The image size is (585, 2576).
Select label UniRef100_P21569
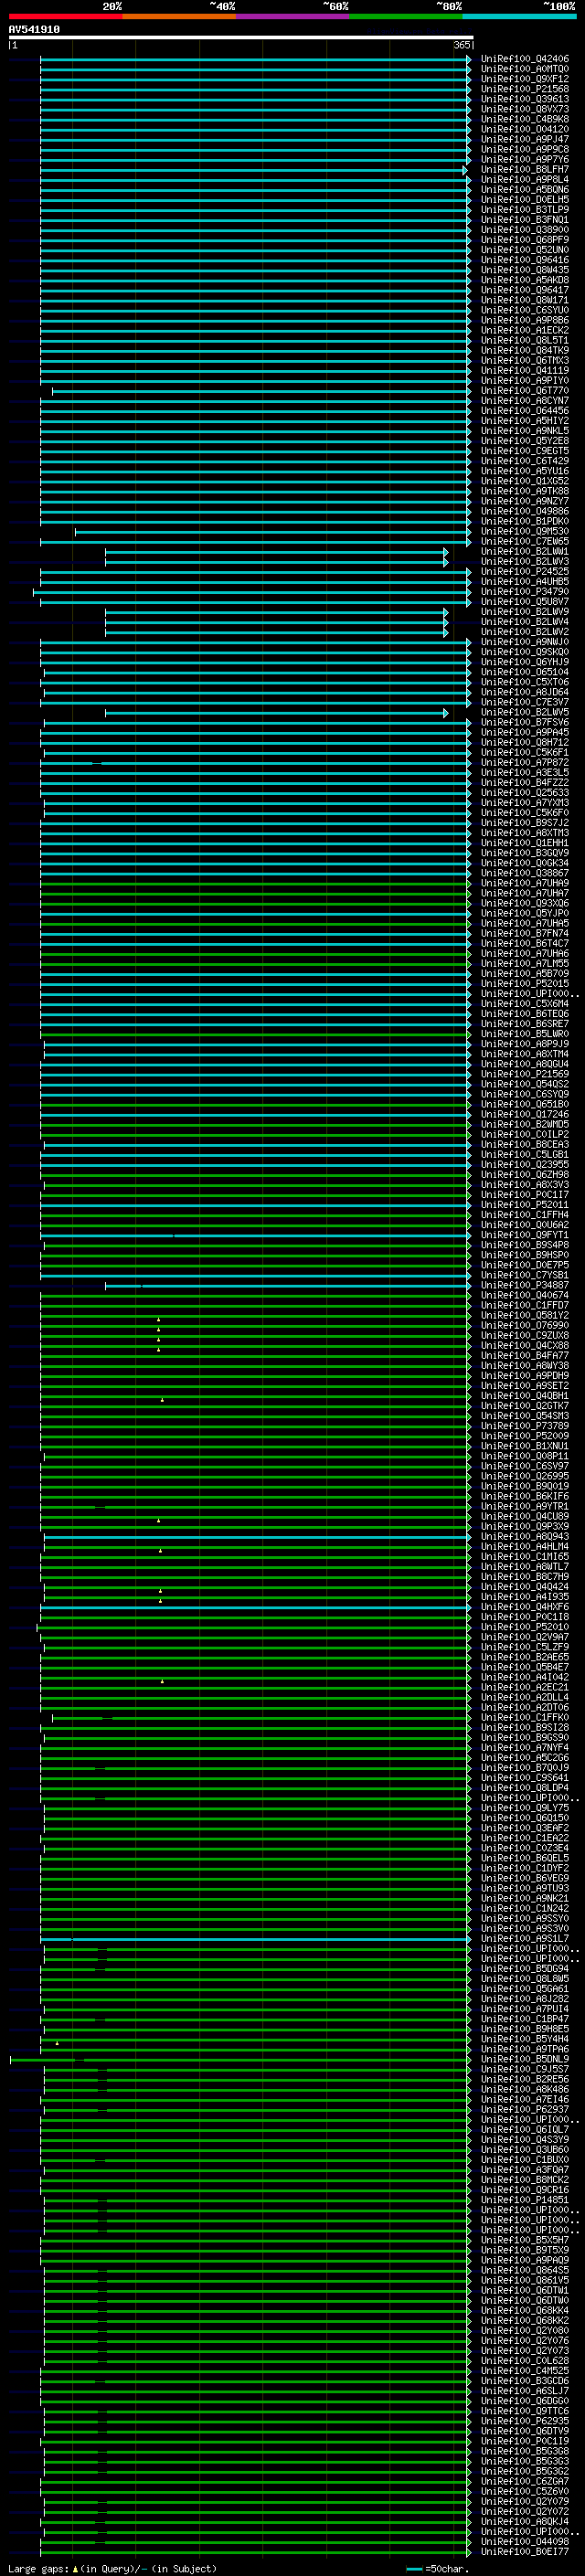(x=525, y=1074)
